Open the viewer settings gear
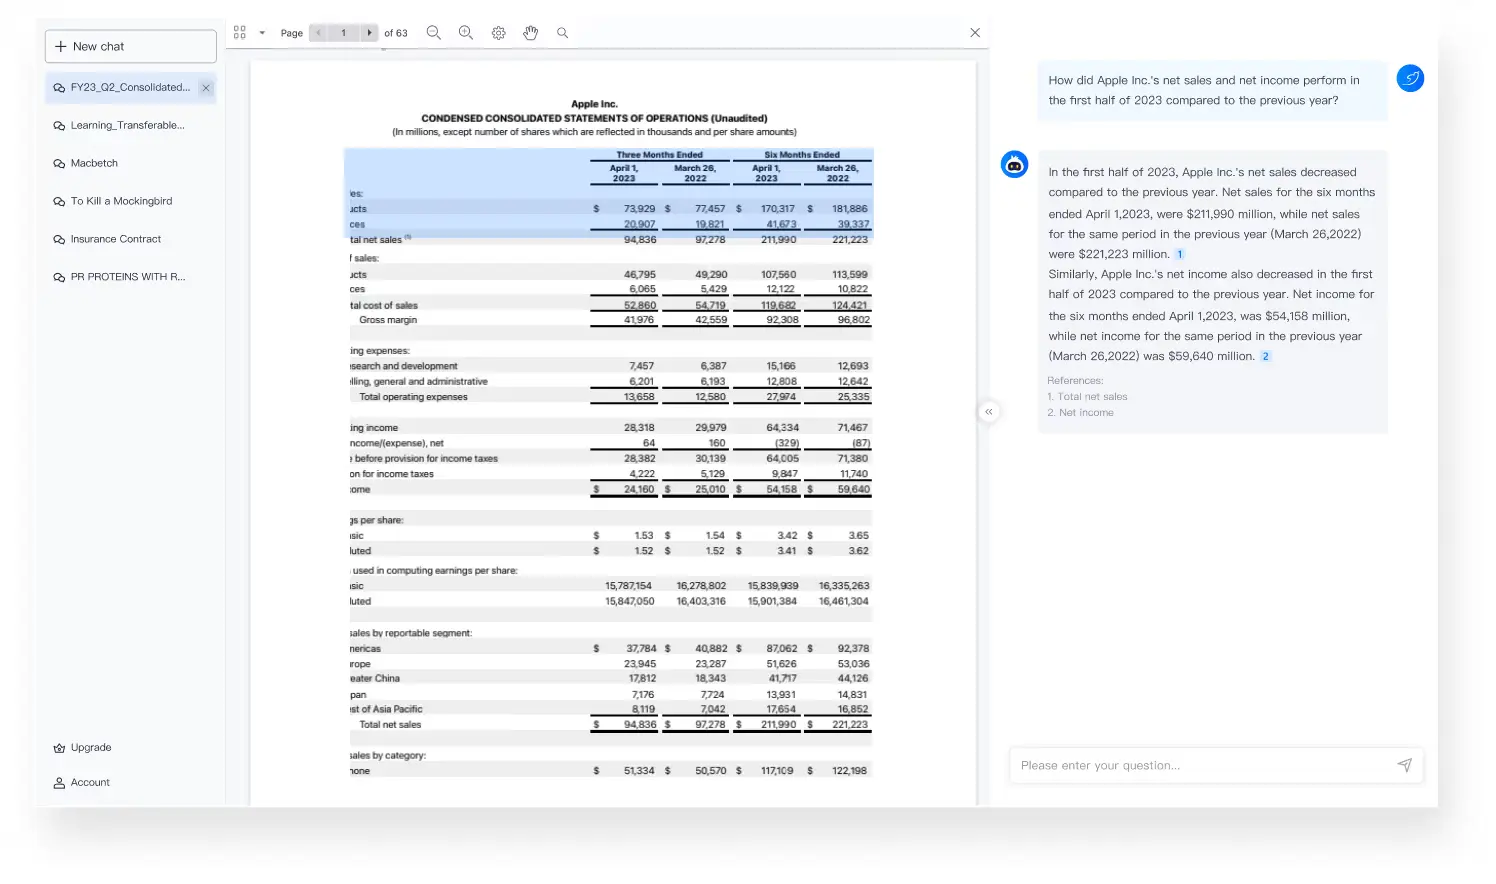Screen dimensions: 1496x884 click(x=499, y=32)
